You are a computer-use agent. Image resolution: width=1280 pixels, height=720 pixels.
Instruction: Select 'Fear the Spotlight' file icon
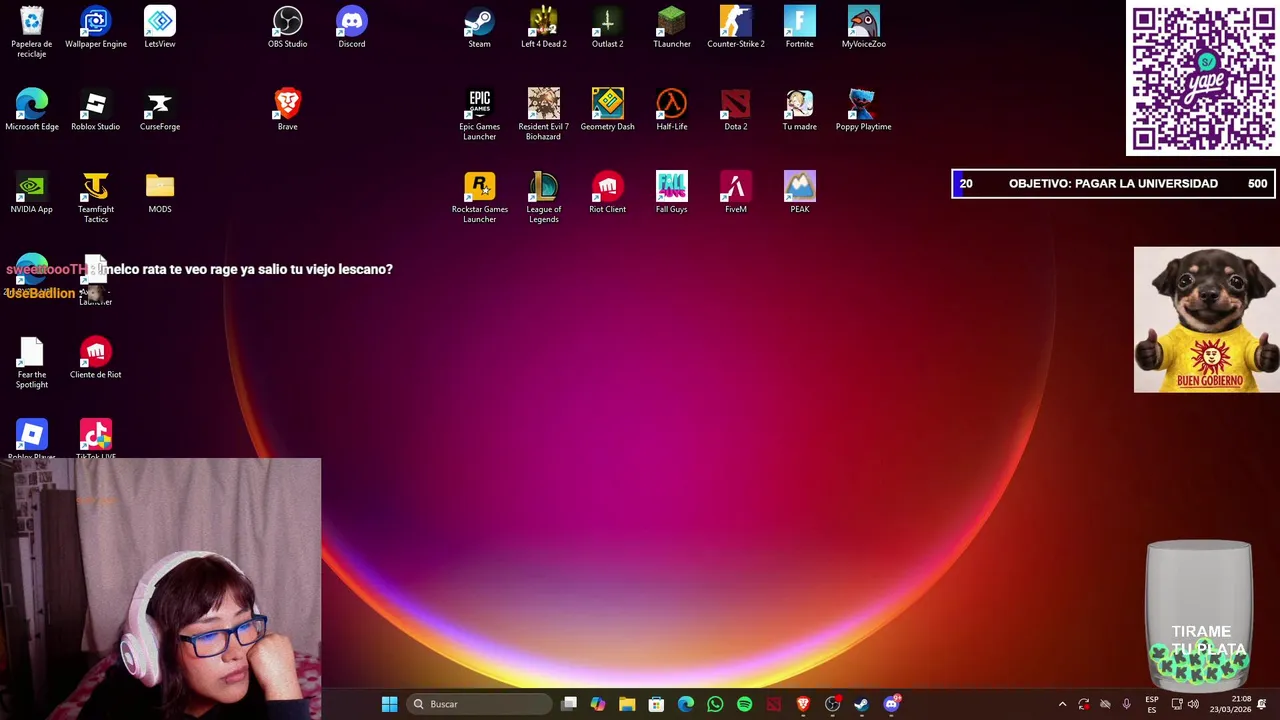[32, 363]
